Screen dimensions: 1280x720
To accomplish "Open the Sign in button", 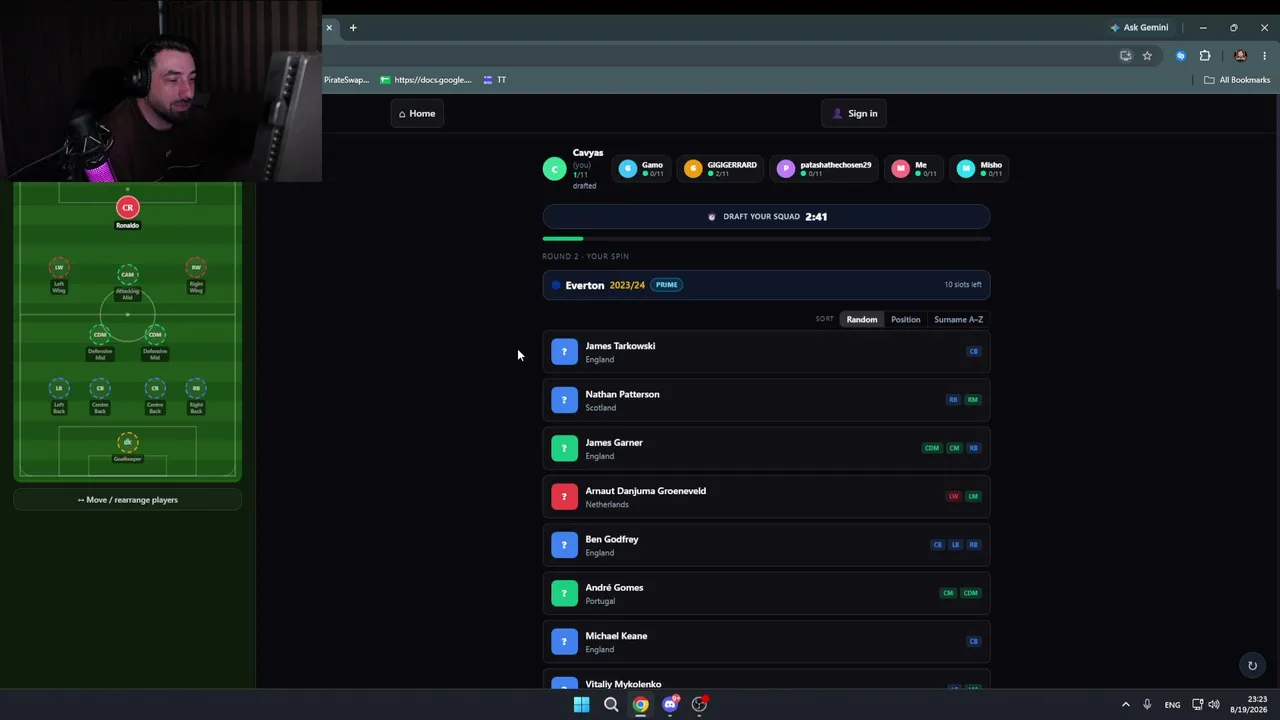I will 855,113.
